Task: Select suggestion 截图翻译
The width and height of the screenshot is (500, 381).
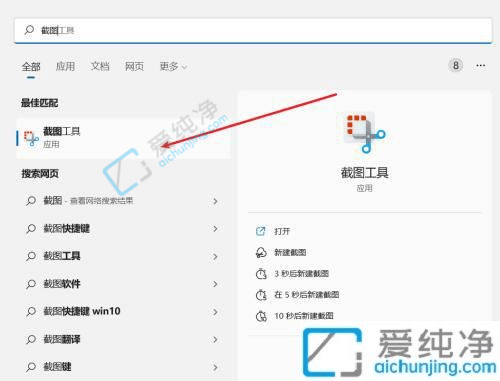Action: coord(62,339)
